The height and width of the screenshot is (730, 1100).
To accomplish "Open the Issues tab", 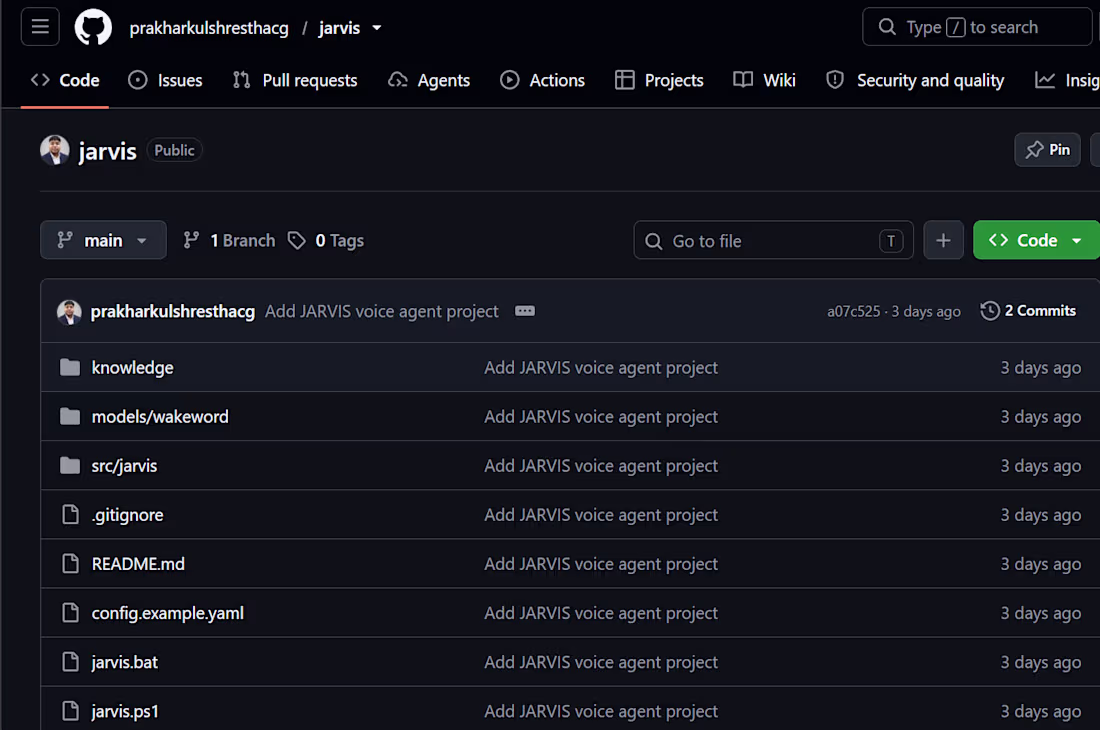I will click(x=166, y=81).
